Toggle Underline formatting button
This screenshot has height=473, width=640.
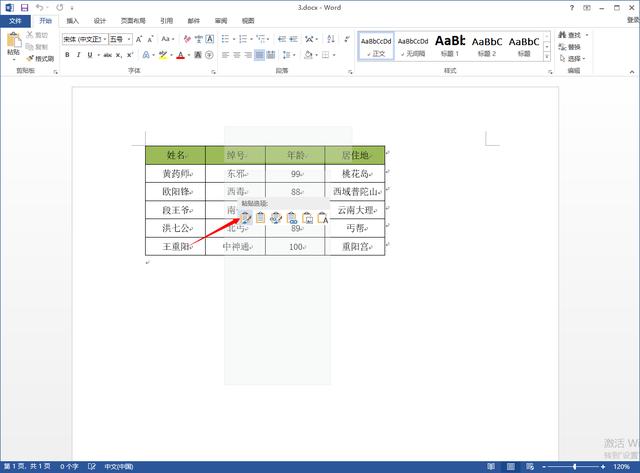pyautogui.click(x=90, y=55)
